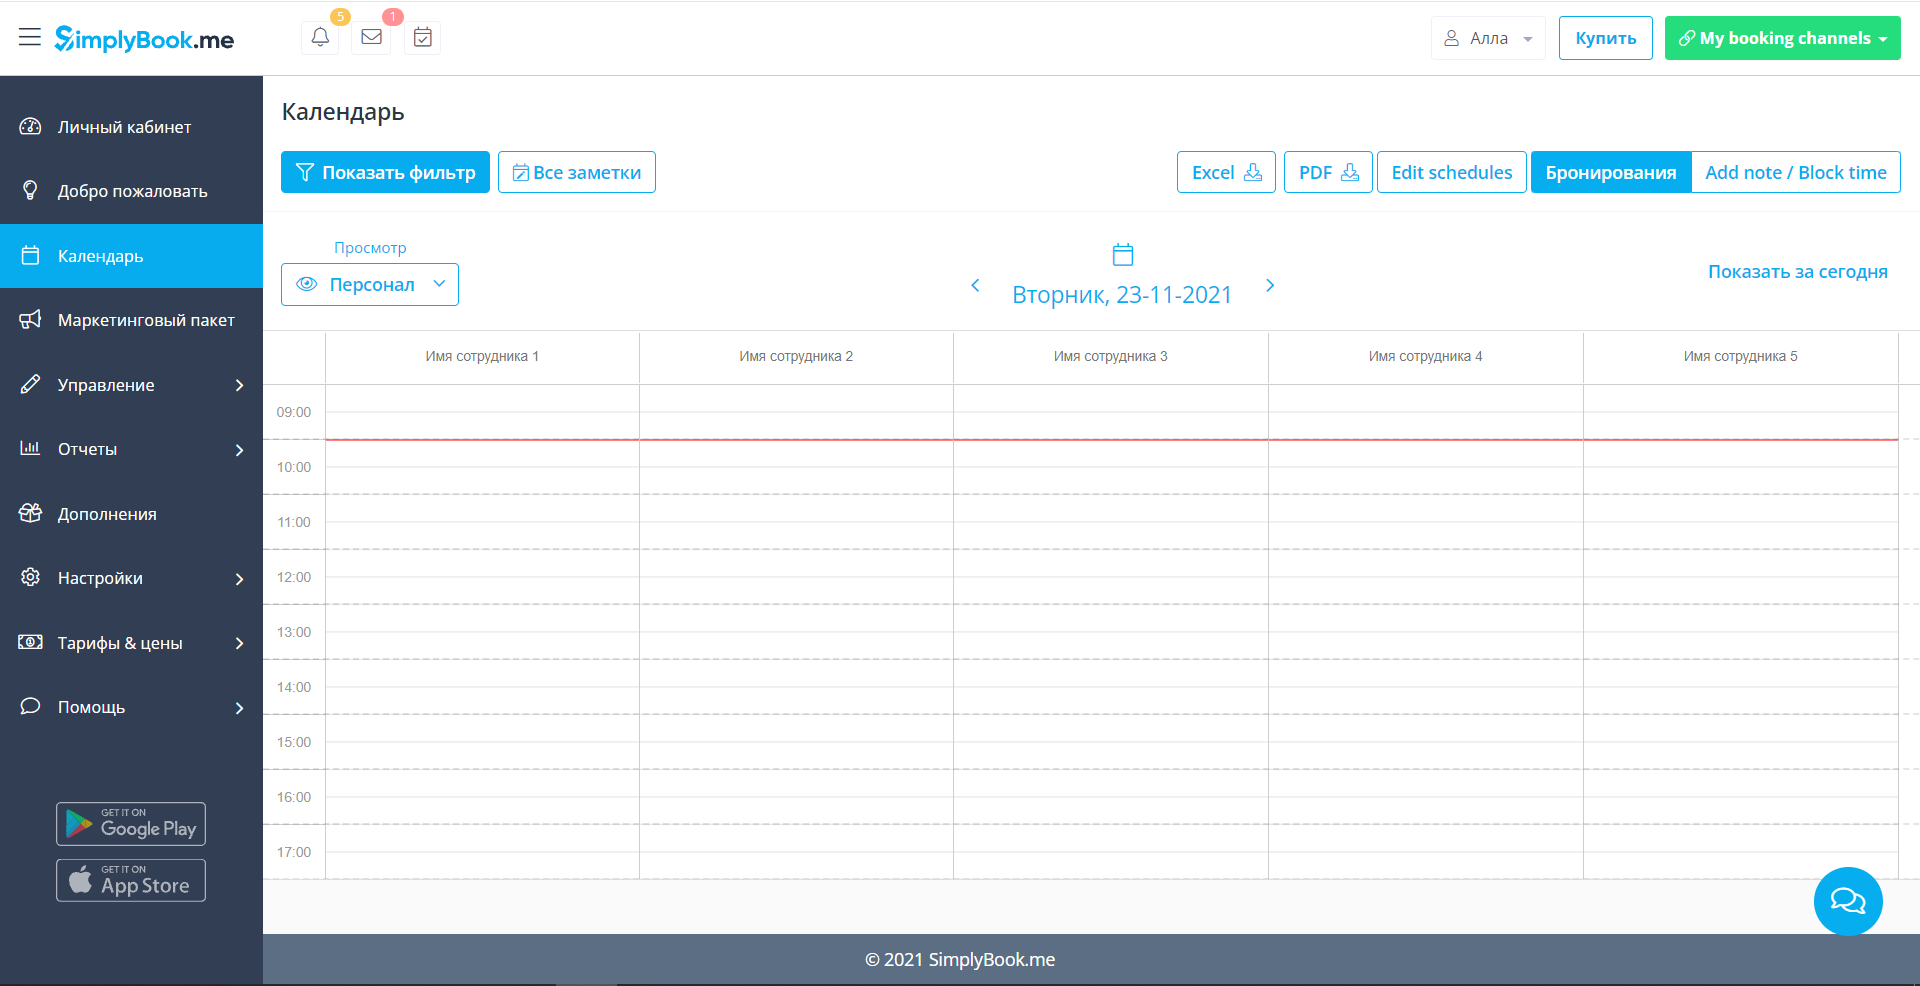The height and width of the screenshot is (986, 1920).
Task: Expand the Настройки submenu arrow
Action: [x=239, y=579]
